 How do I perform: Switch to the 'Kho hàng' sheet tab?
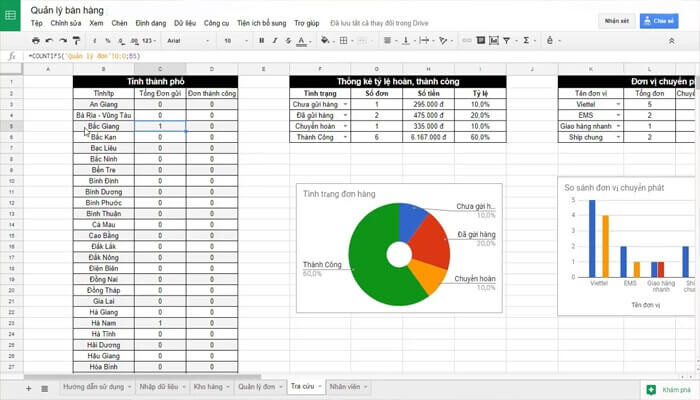207,387
